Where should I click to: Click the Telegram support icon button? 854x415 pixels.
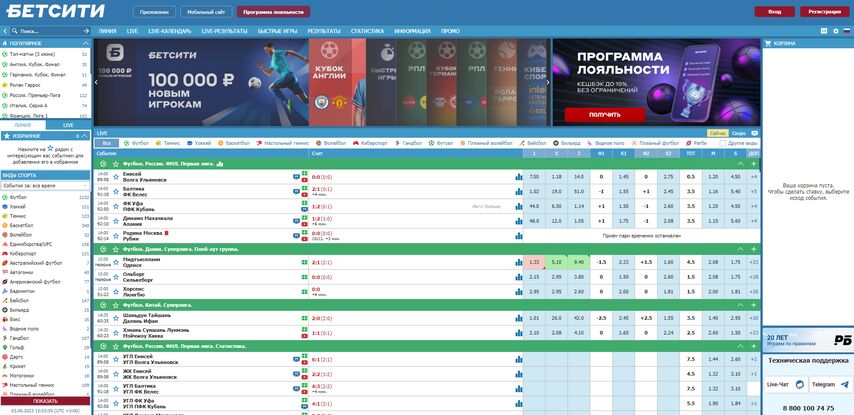click(x=831, y=385)
